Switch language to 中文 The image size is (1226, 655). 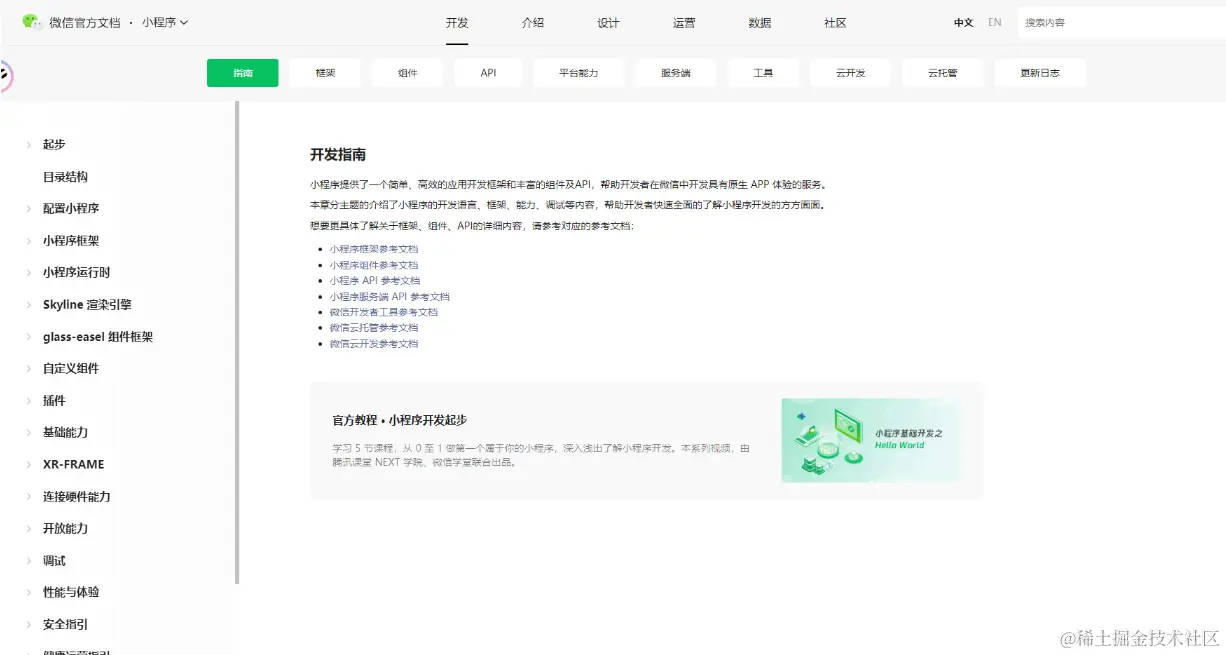[963, 22]
